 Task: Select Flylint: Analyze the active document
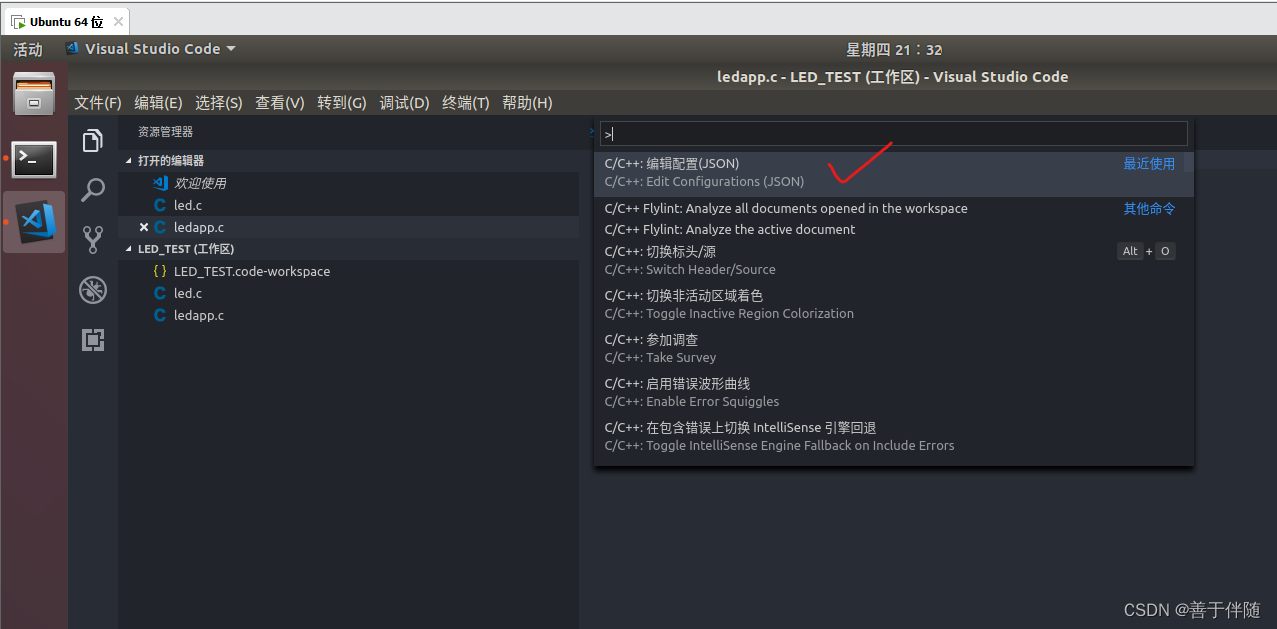coord(894,229)
